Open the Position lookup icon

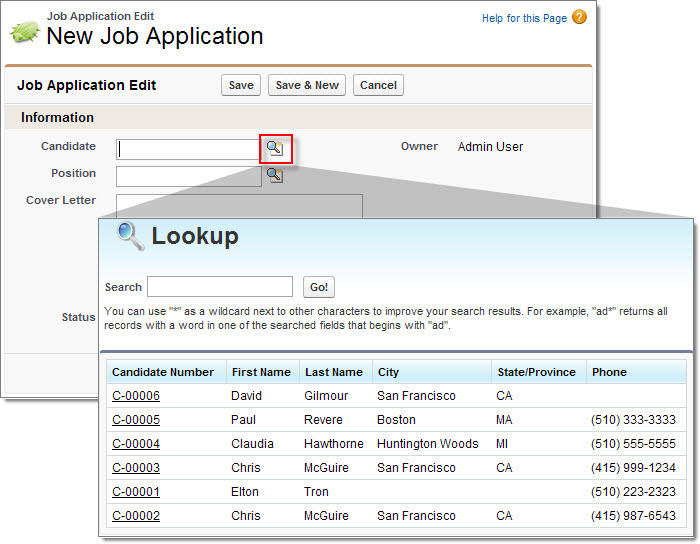click(x=275, y=175)
